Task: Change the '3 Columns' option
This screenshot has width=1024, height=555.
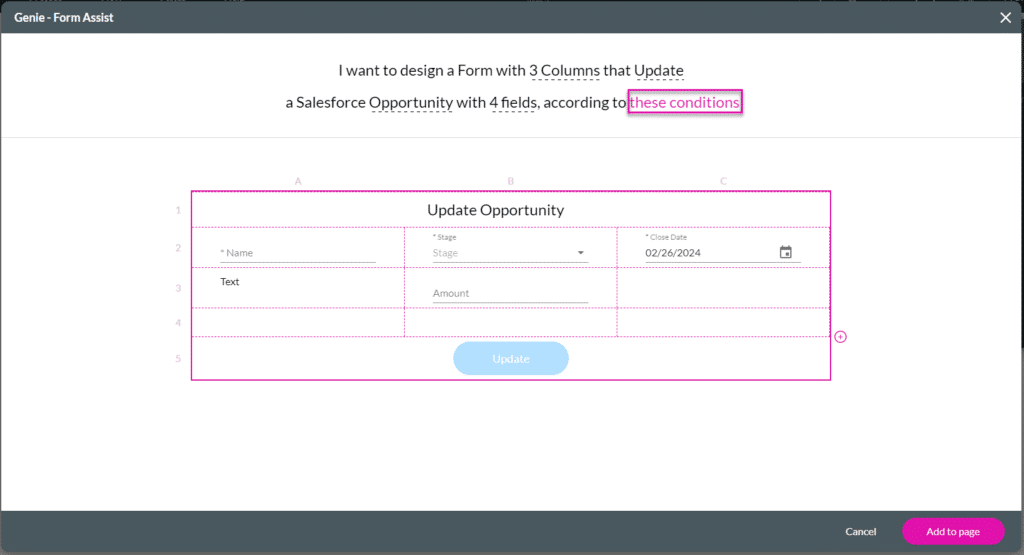Action: coord(564,71)
